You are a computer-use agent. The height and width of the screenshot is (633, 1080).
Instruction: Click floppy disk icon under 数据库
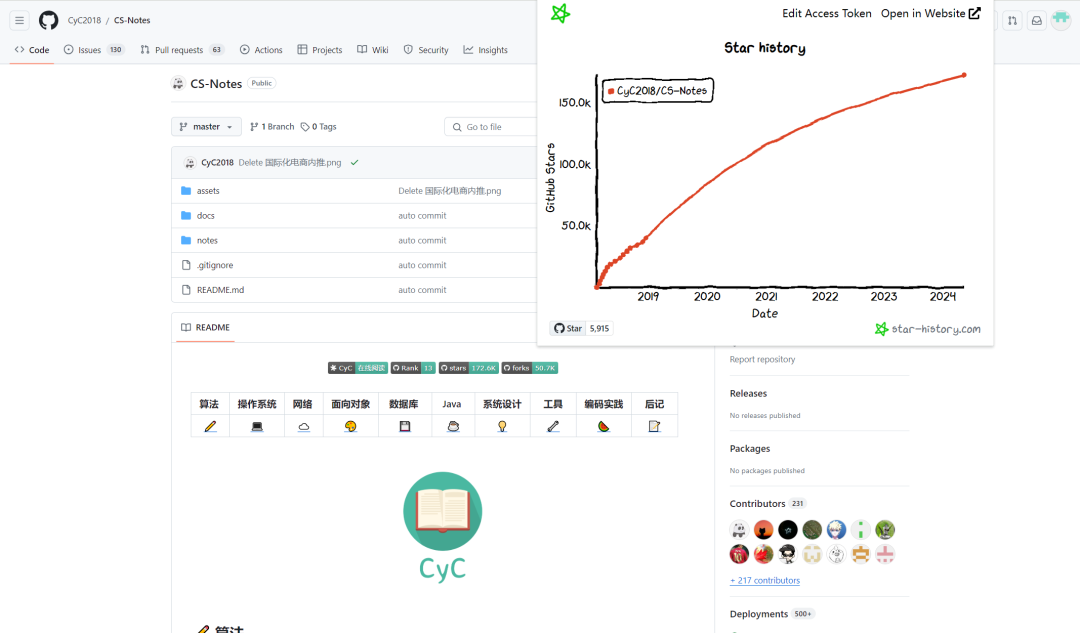click(x=404, y=426)
